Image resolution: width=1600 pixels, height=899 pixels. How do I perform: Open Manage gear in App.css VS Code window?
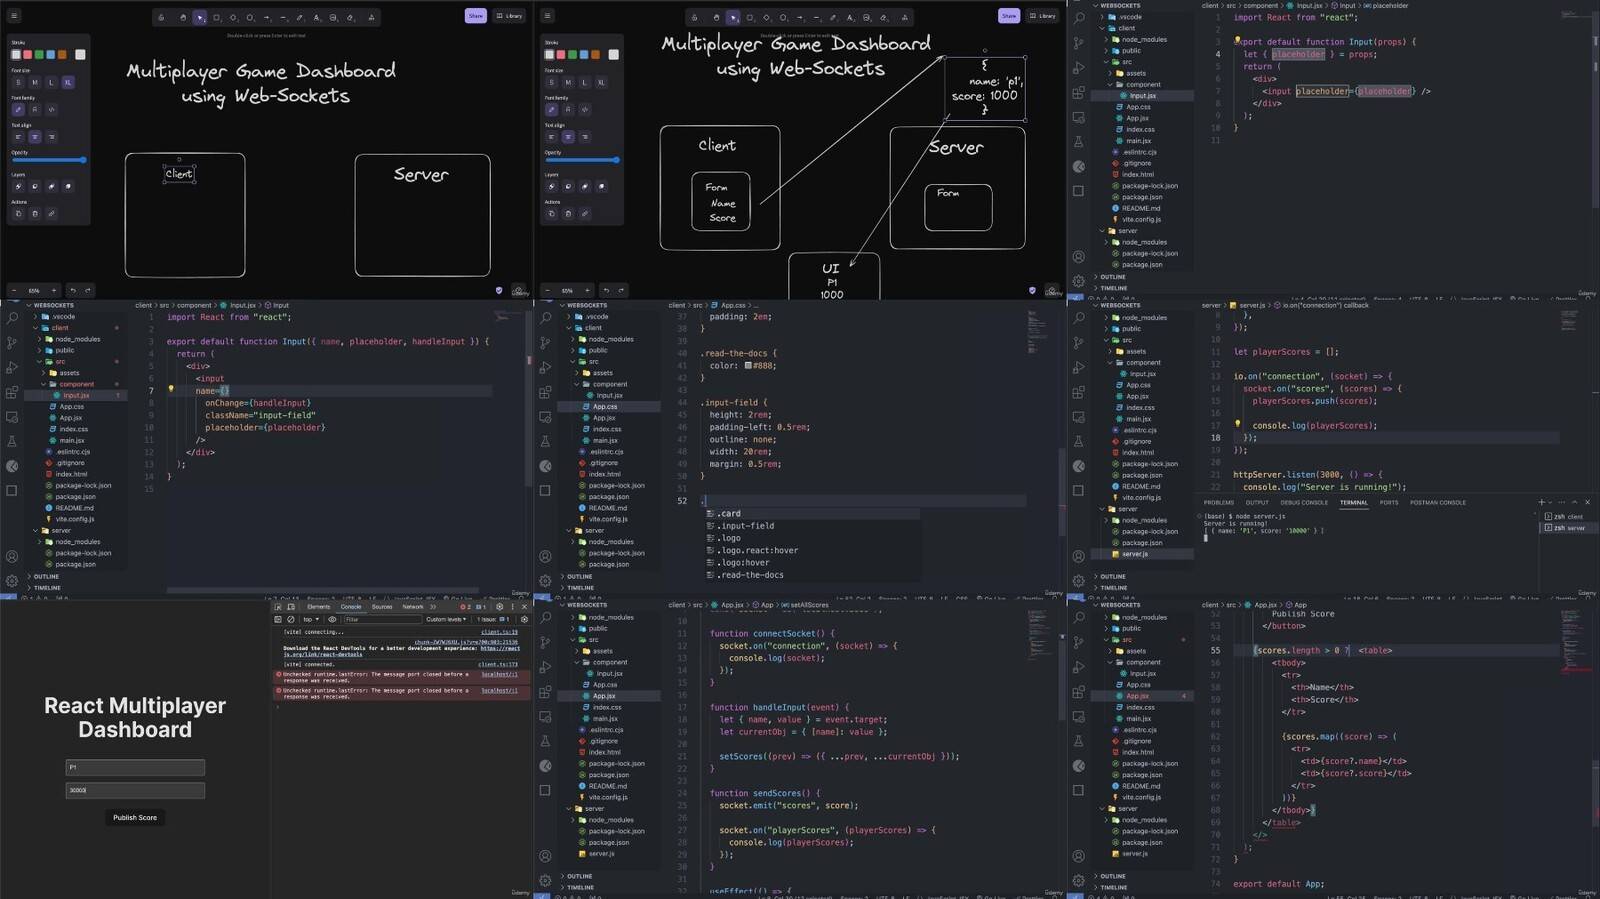545,580
